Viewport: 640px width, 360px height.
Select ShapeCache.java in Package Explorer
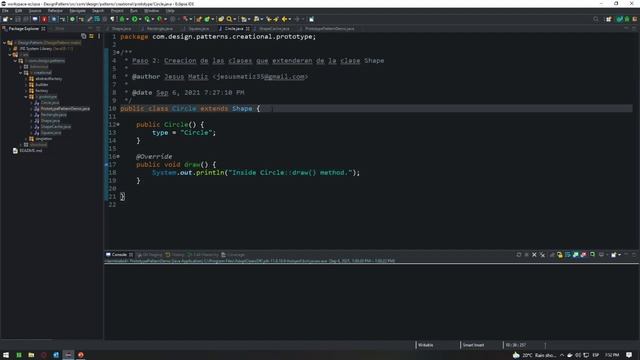(56, 127)
